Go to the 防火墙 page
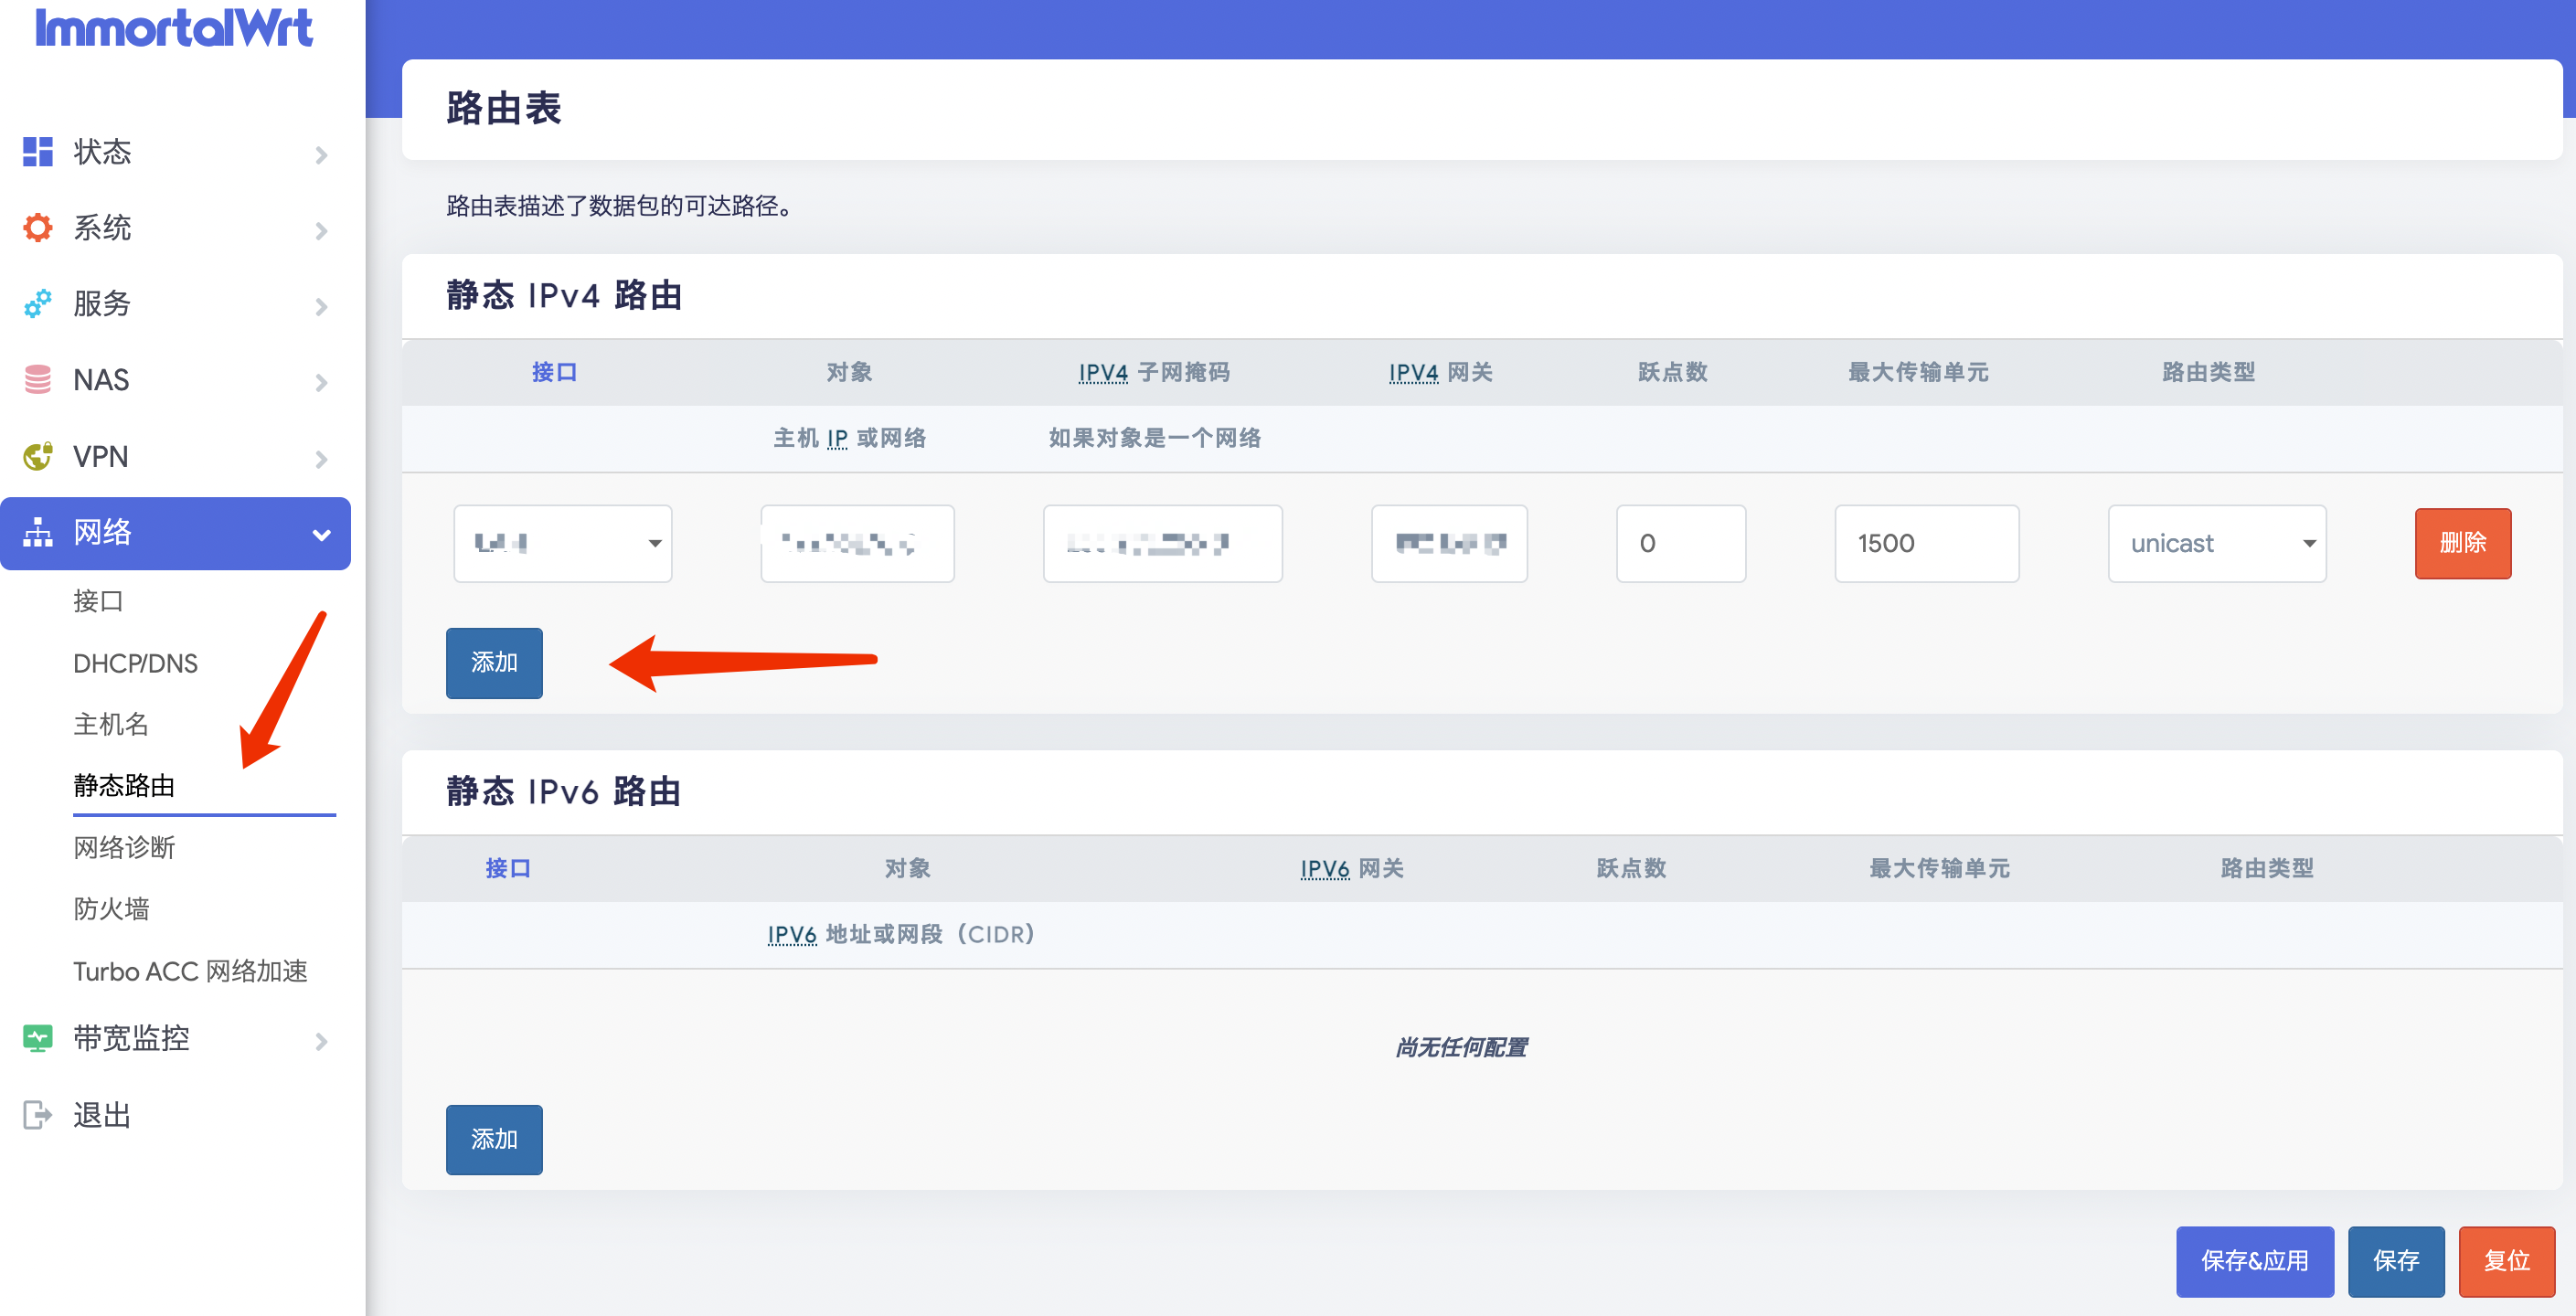Screen dimensions: 2576x1316 111,909
